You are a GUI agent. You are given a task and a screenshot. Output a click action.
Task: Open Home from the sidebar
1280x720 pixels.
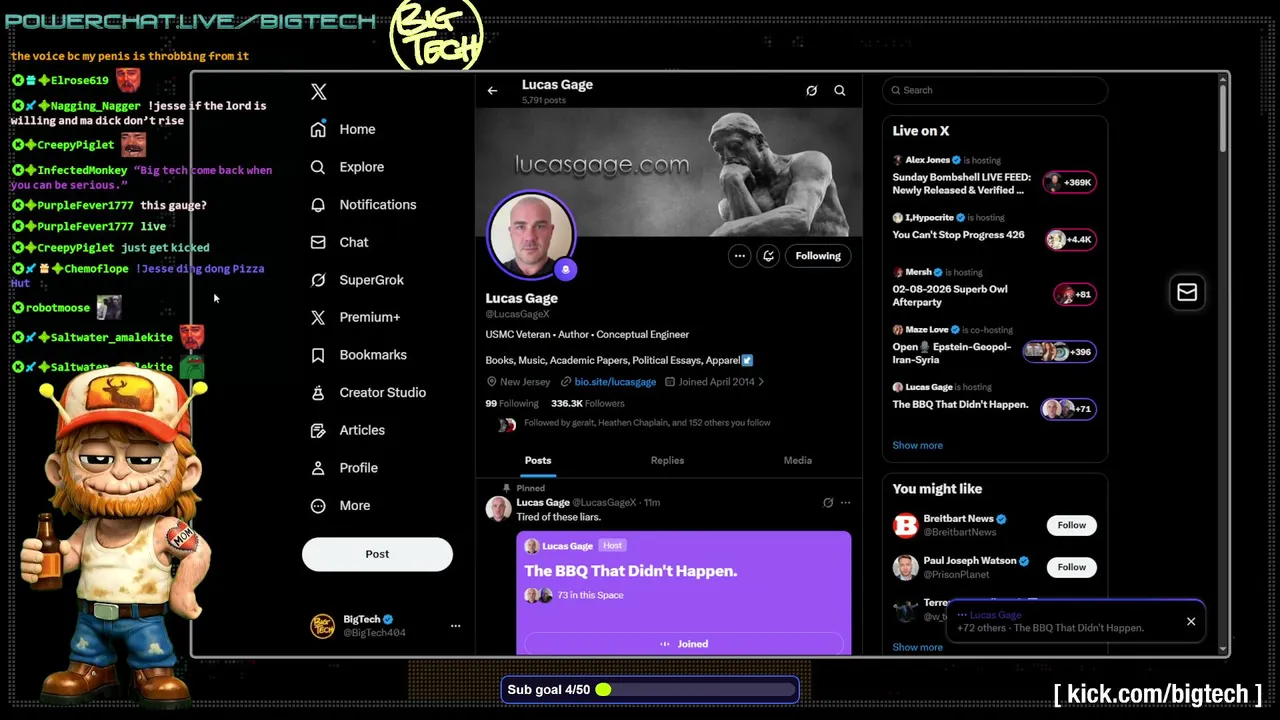pyautogui.click(x=343, y=129)
